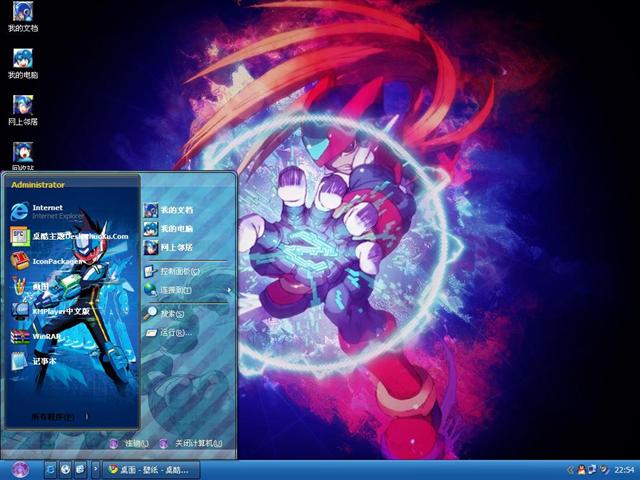
Task: Launch IconPackager from the start menu
Action: click(x=46, y=261)
